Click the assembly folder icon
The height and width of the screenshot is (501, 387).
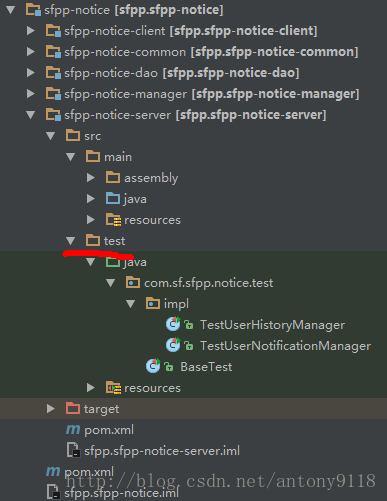coord(113,178)
